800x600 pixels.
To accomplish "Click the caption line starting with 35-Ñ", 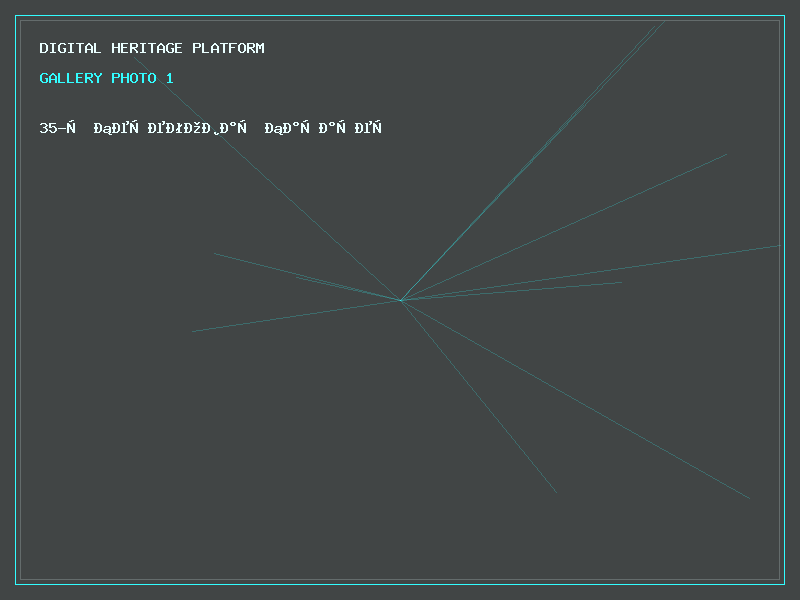I will point(210,128).
